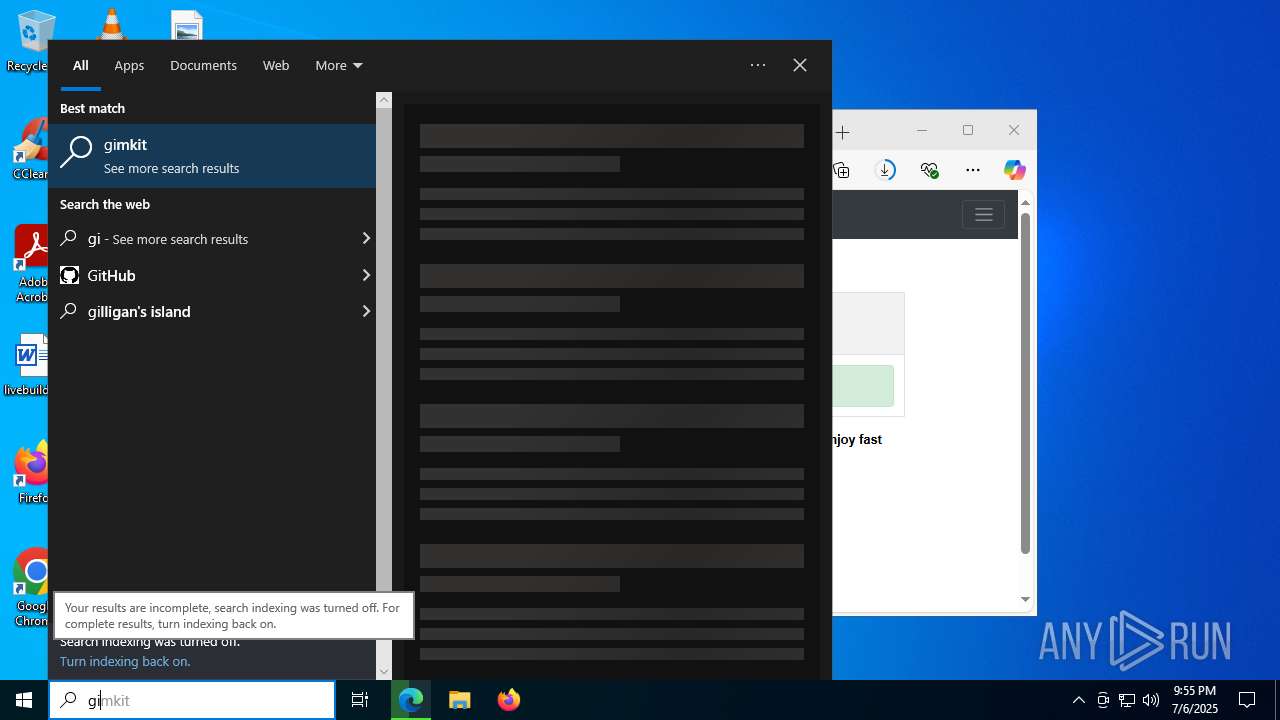The image size is (1280, 720).
Task: Open Task View on taskbar
Action: (x=360, y=700)
